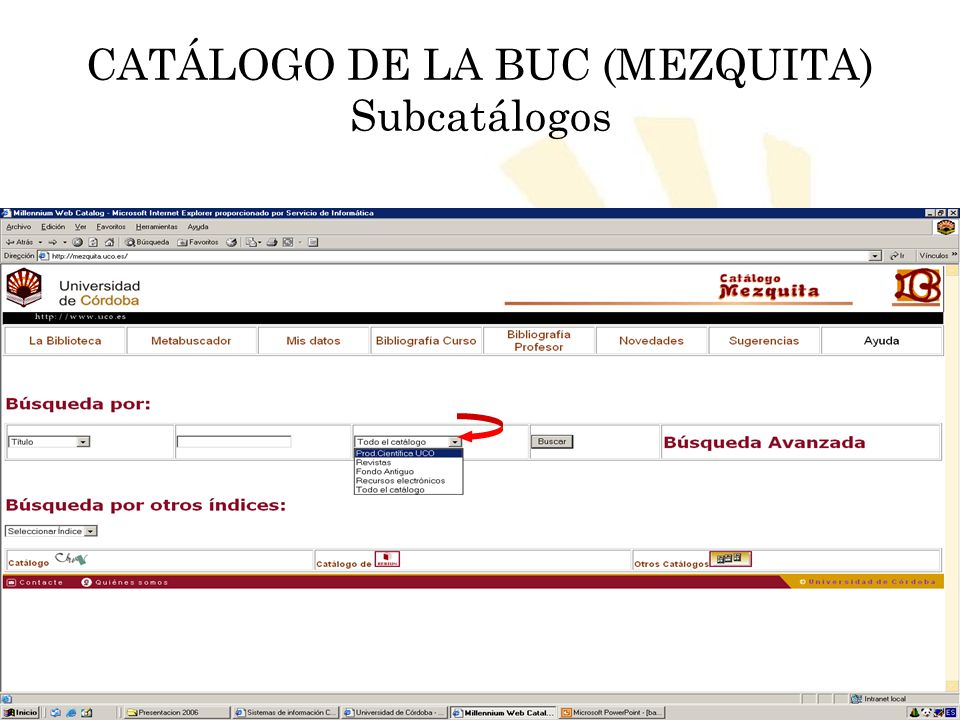Open the Búsqueda toolbar button
Screen dimensions: 960x720
147,242
